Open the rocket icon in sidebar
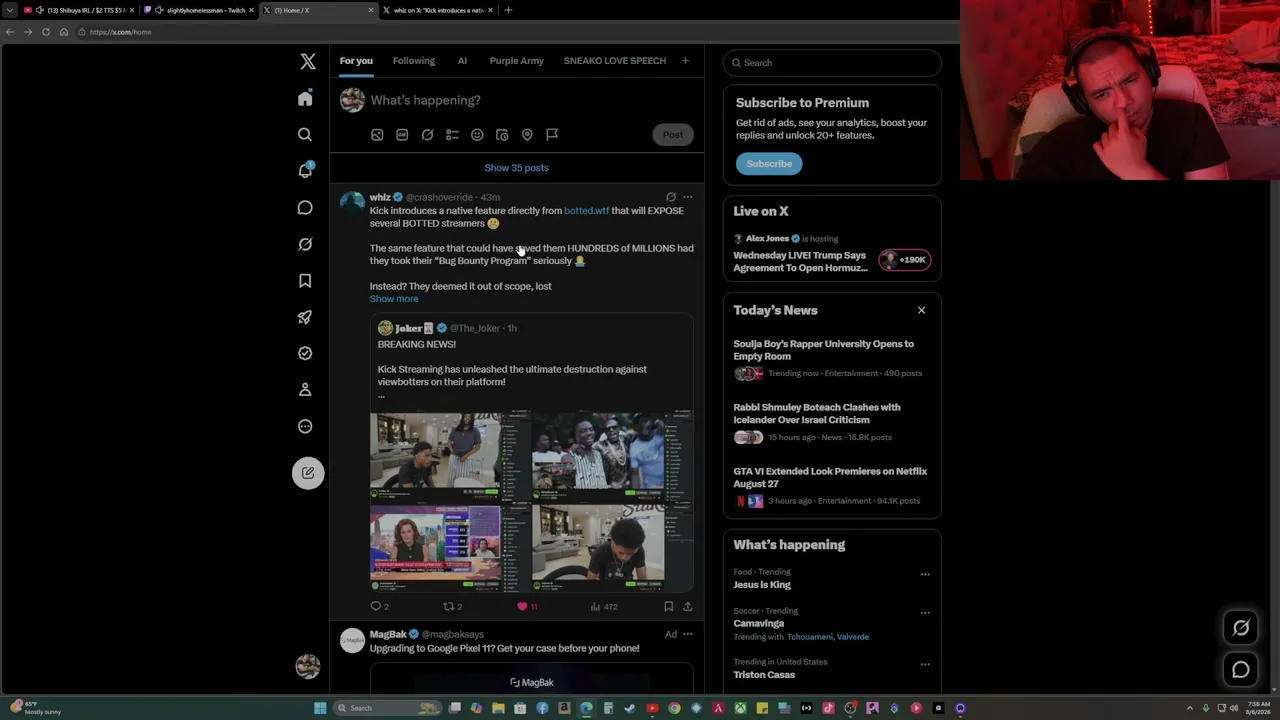1280x720 pixels. pyautogui.click(x=305, y=317)
